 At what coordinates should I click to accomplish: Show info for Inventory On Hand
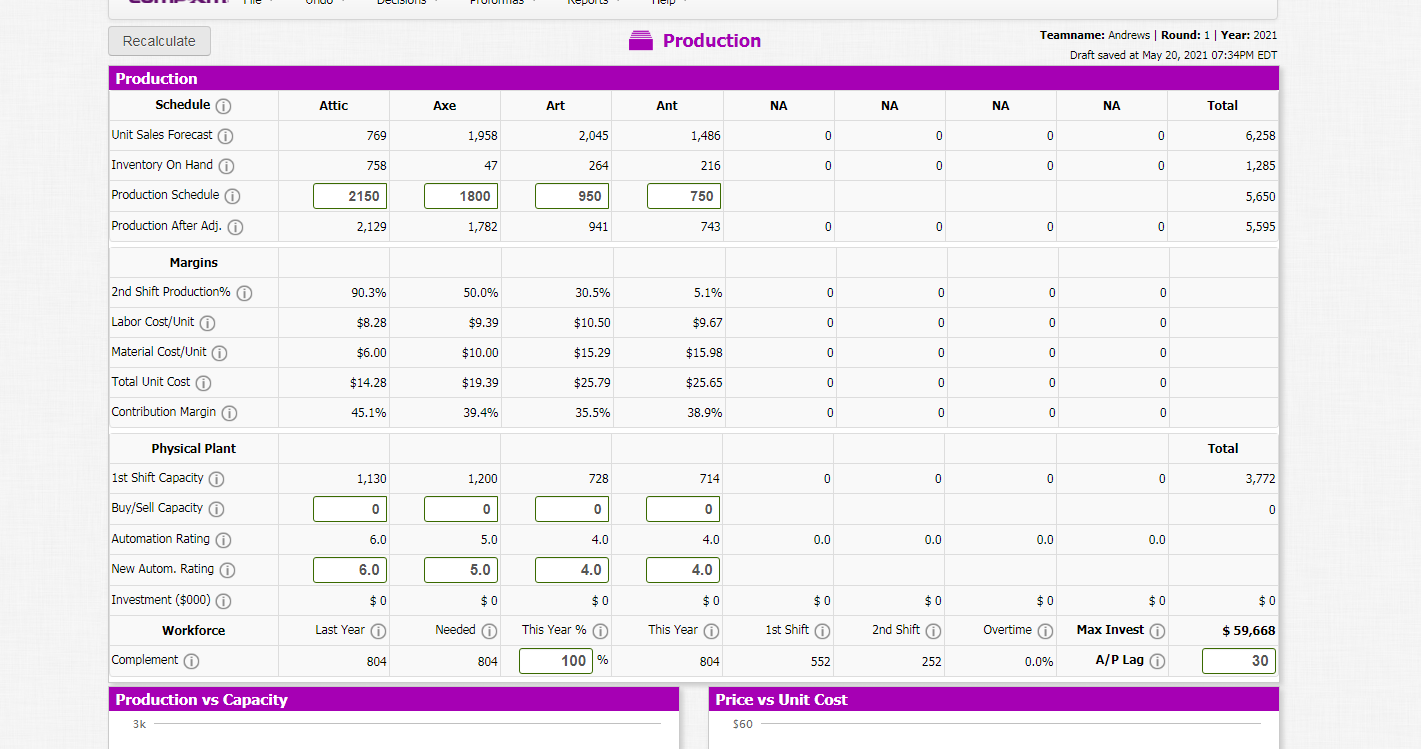(226, 166)
